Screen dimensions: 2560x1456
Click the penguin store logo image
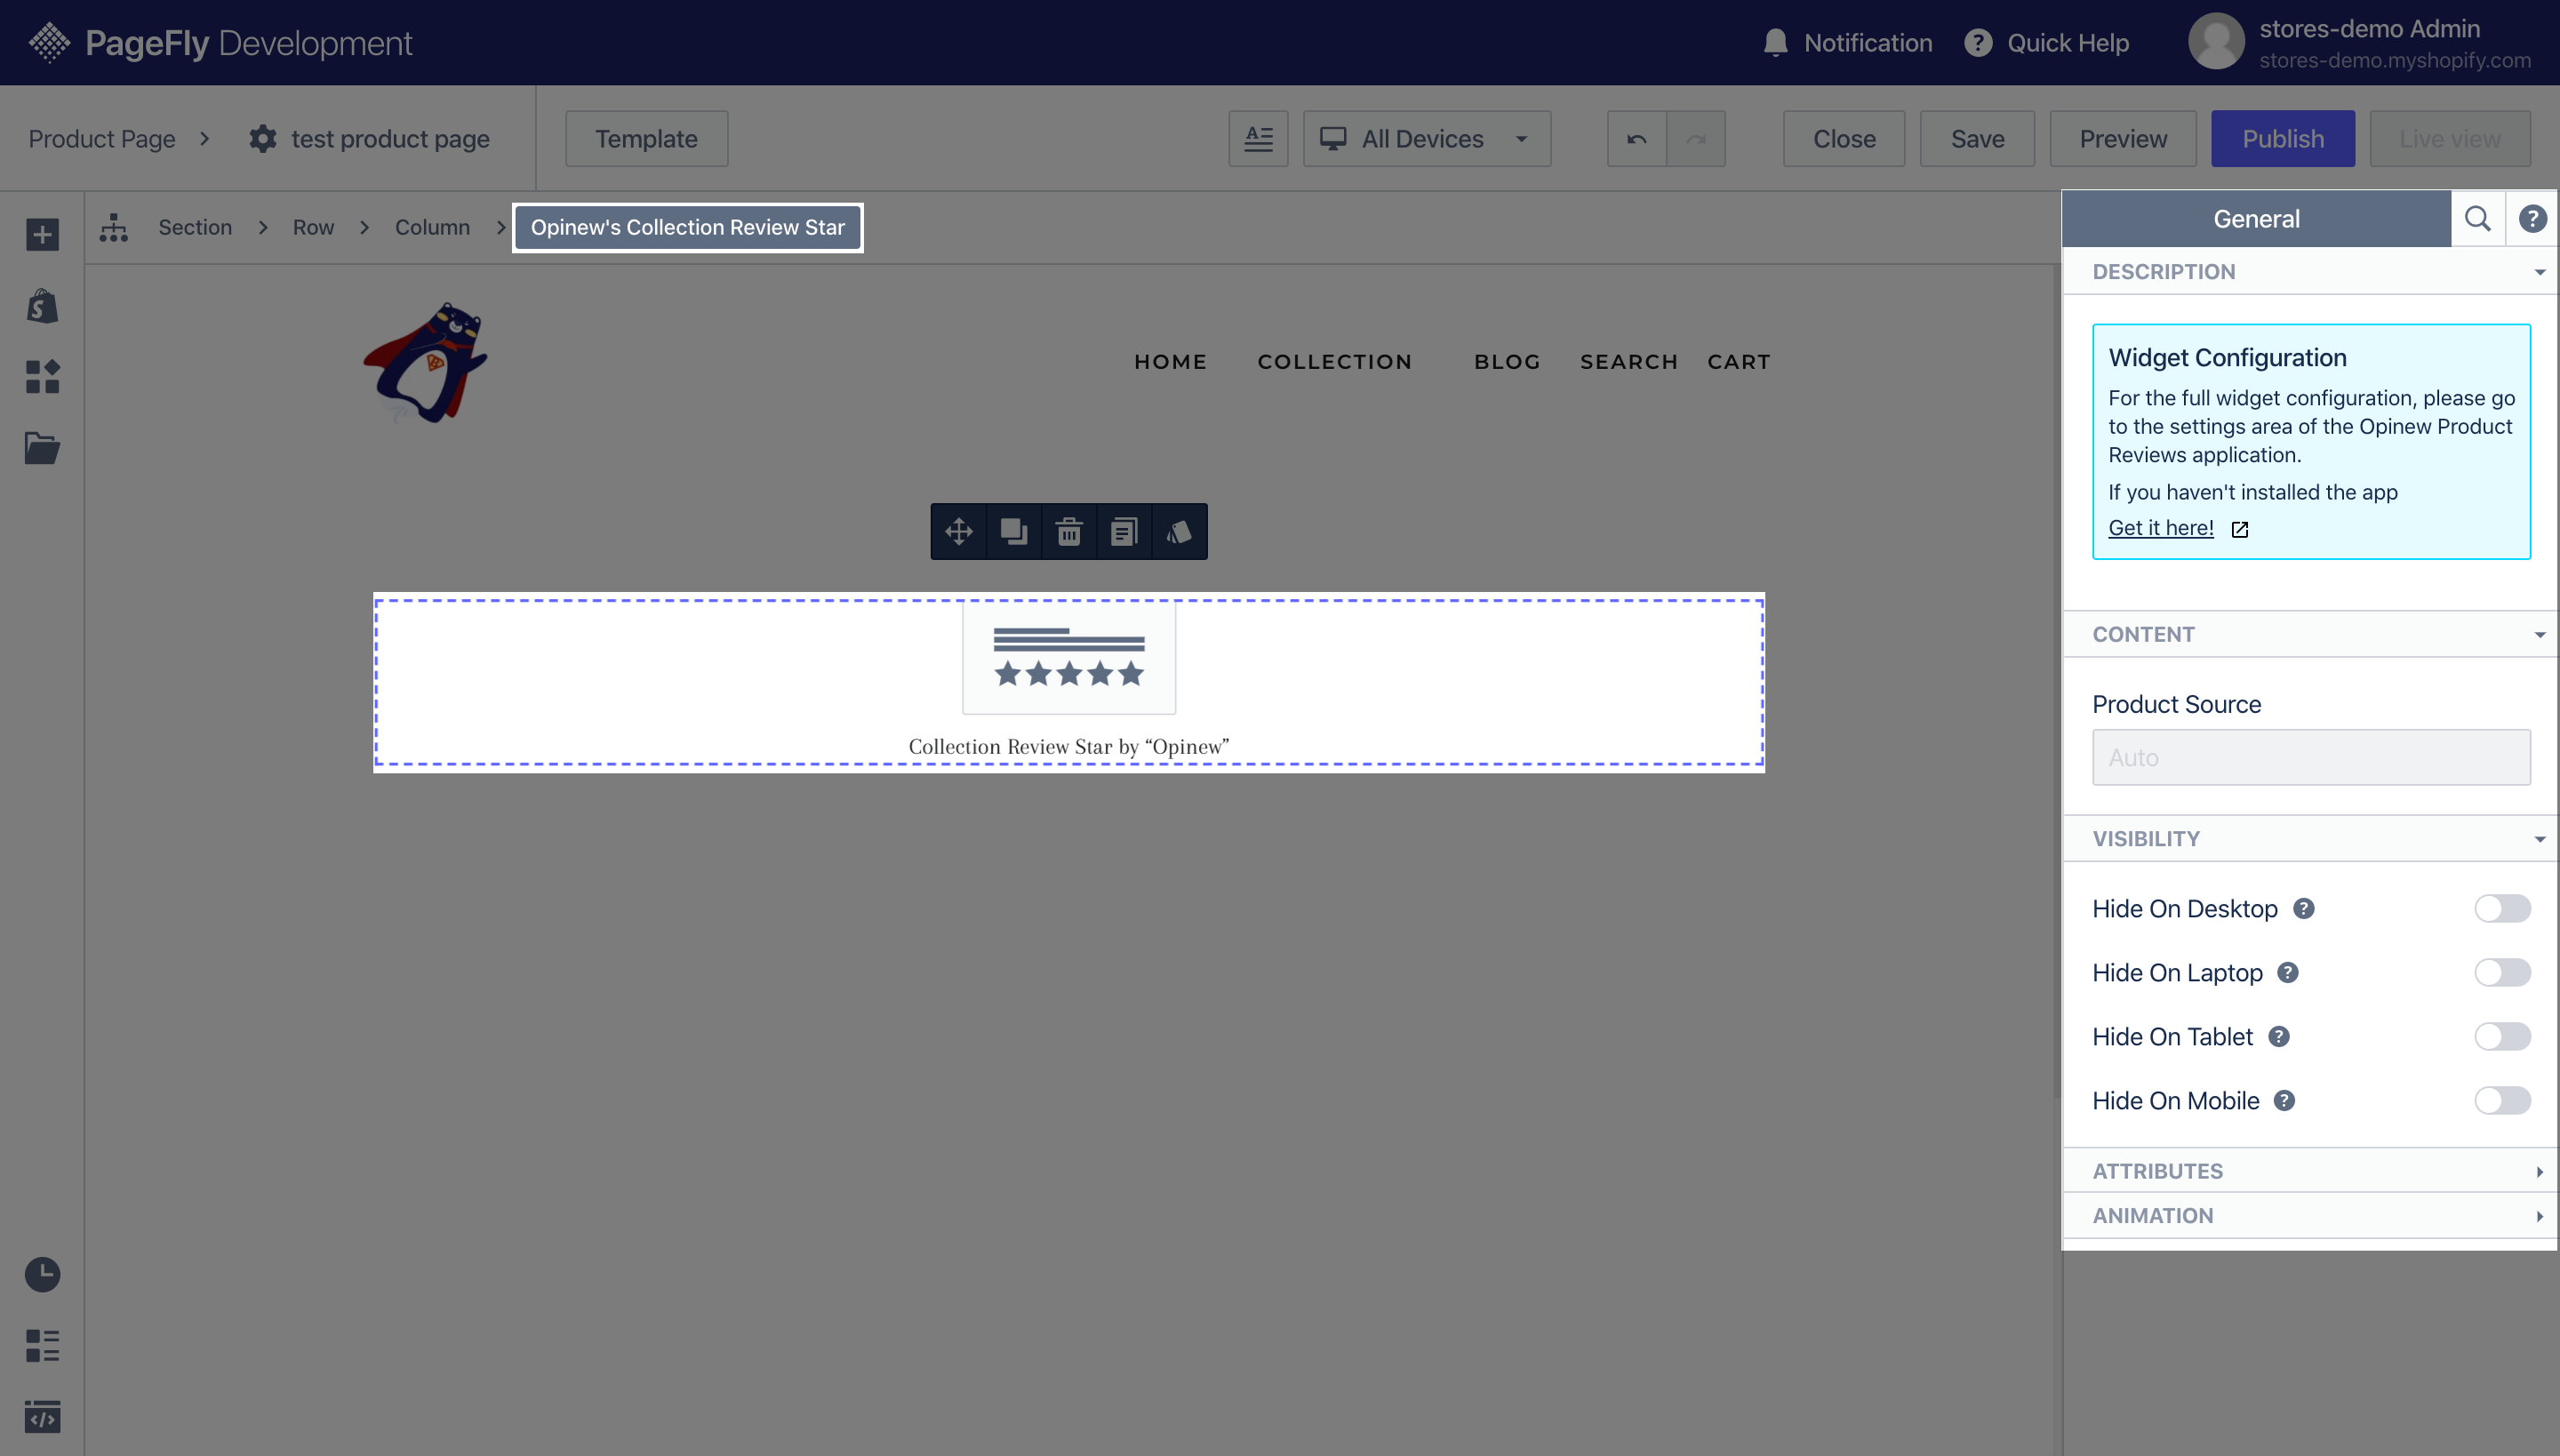click(426, 362)
